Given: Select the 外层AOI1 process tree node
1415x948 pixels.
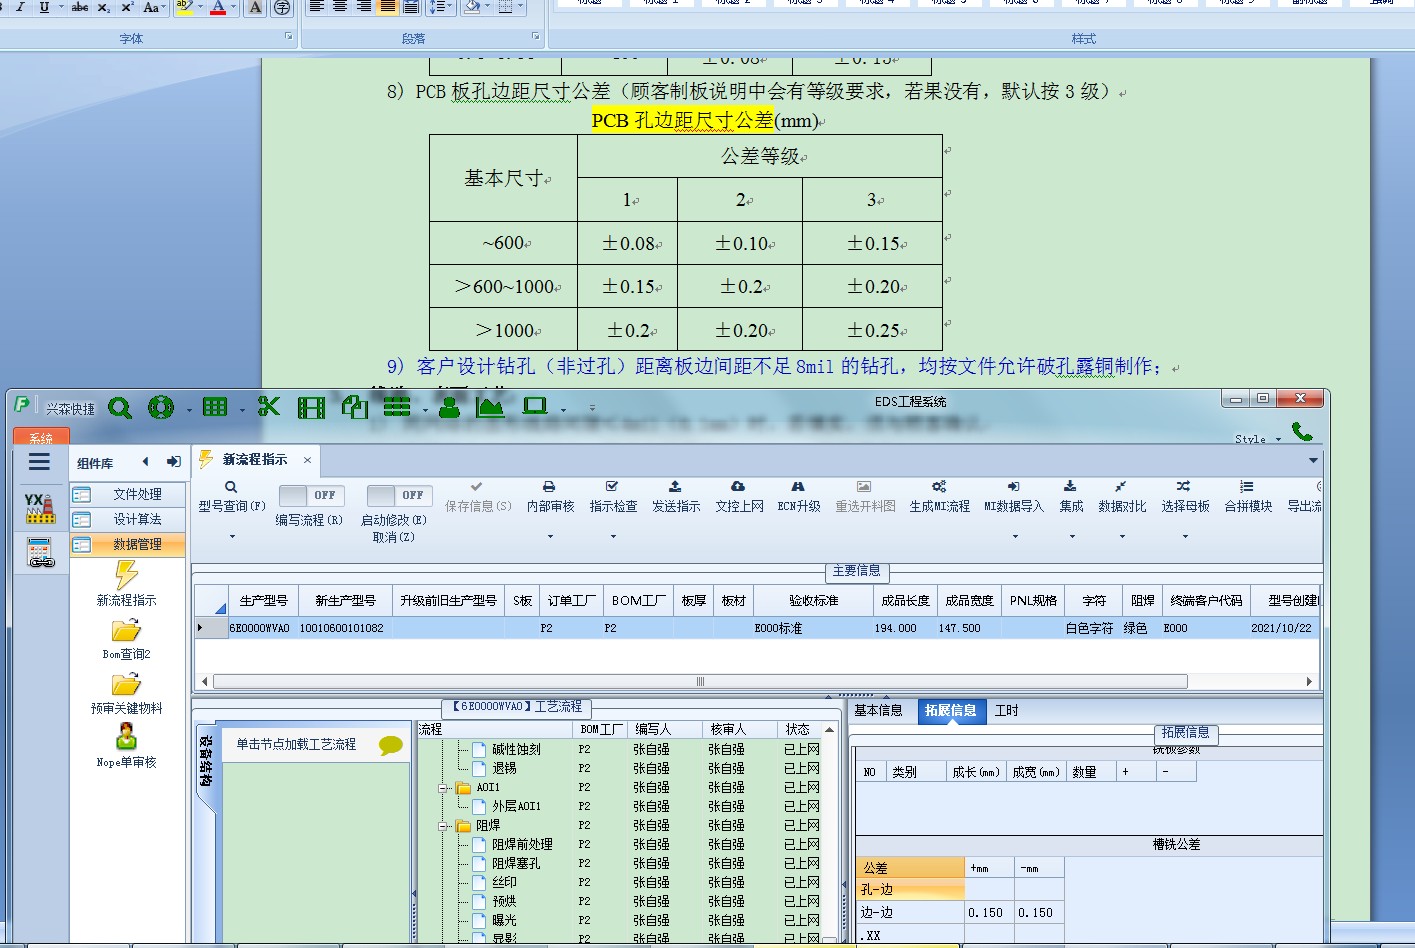Looking at the screenshot, I should coord(516,806).
